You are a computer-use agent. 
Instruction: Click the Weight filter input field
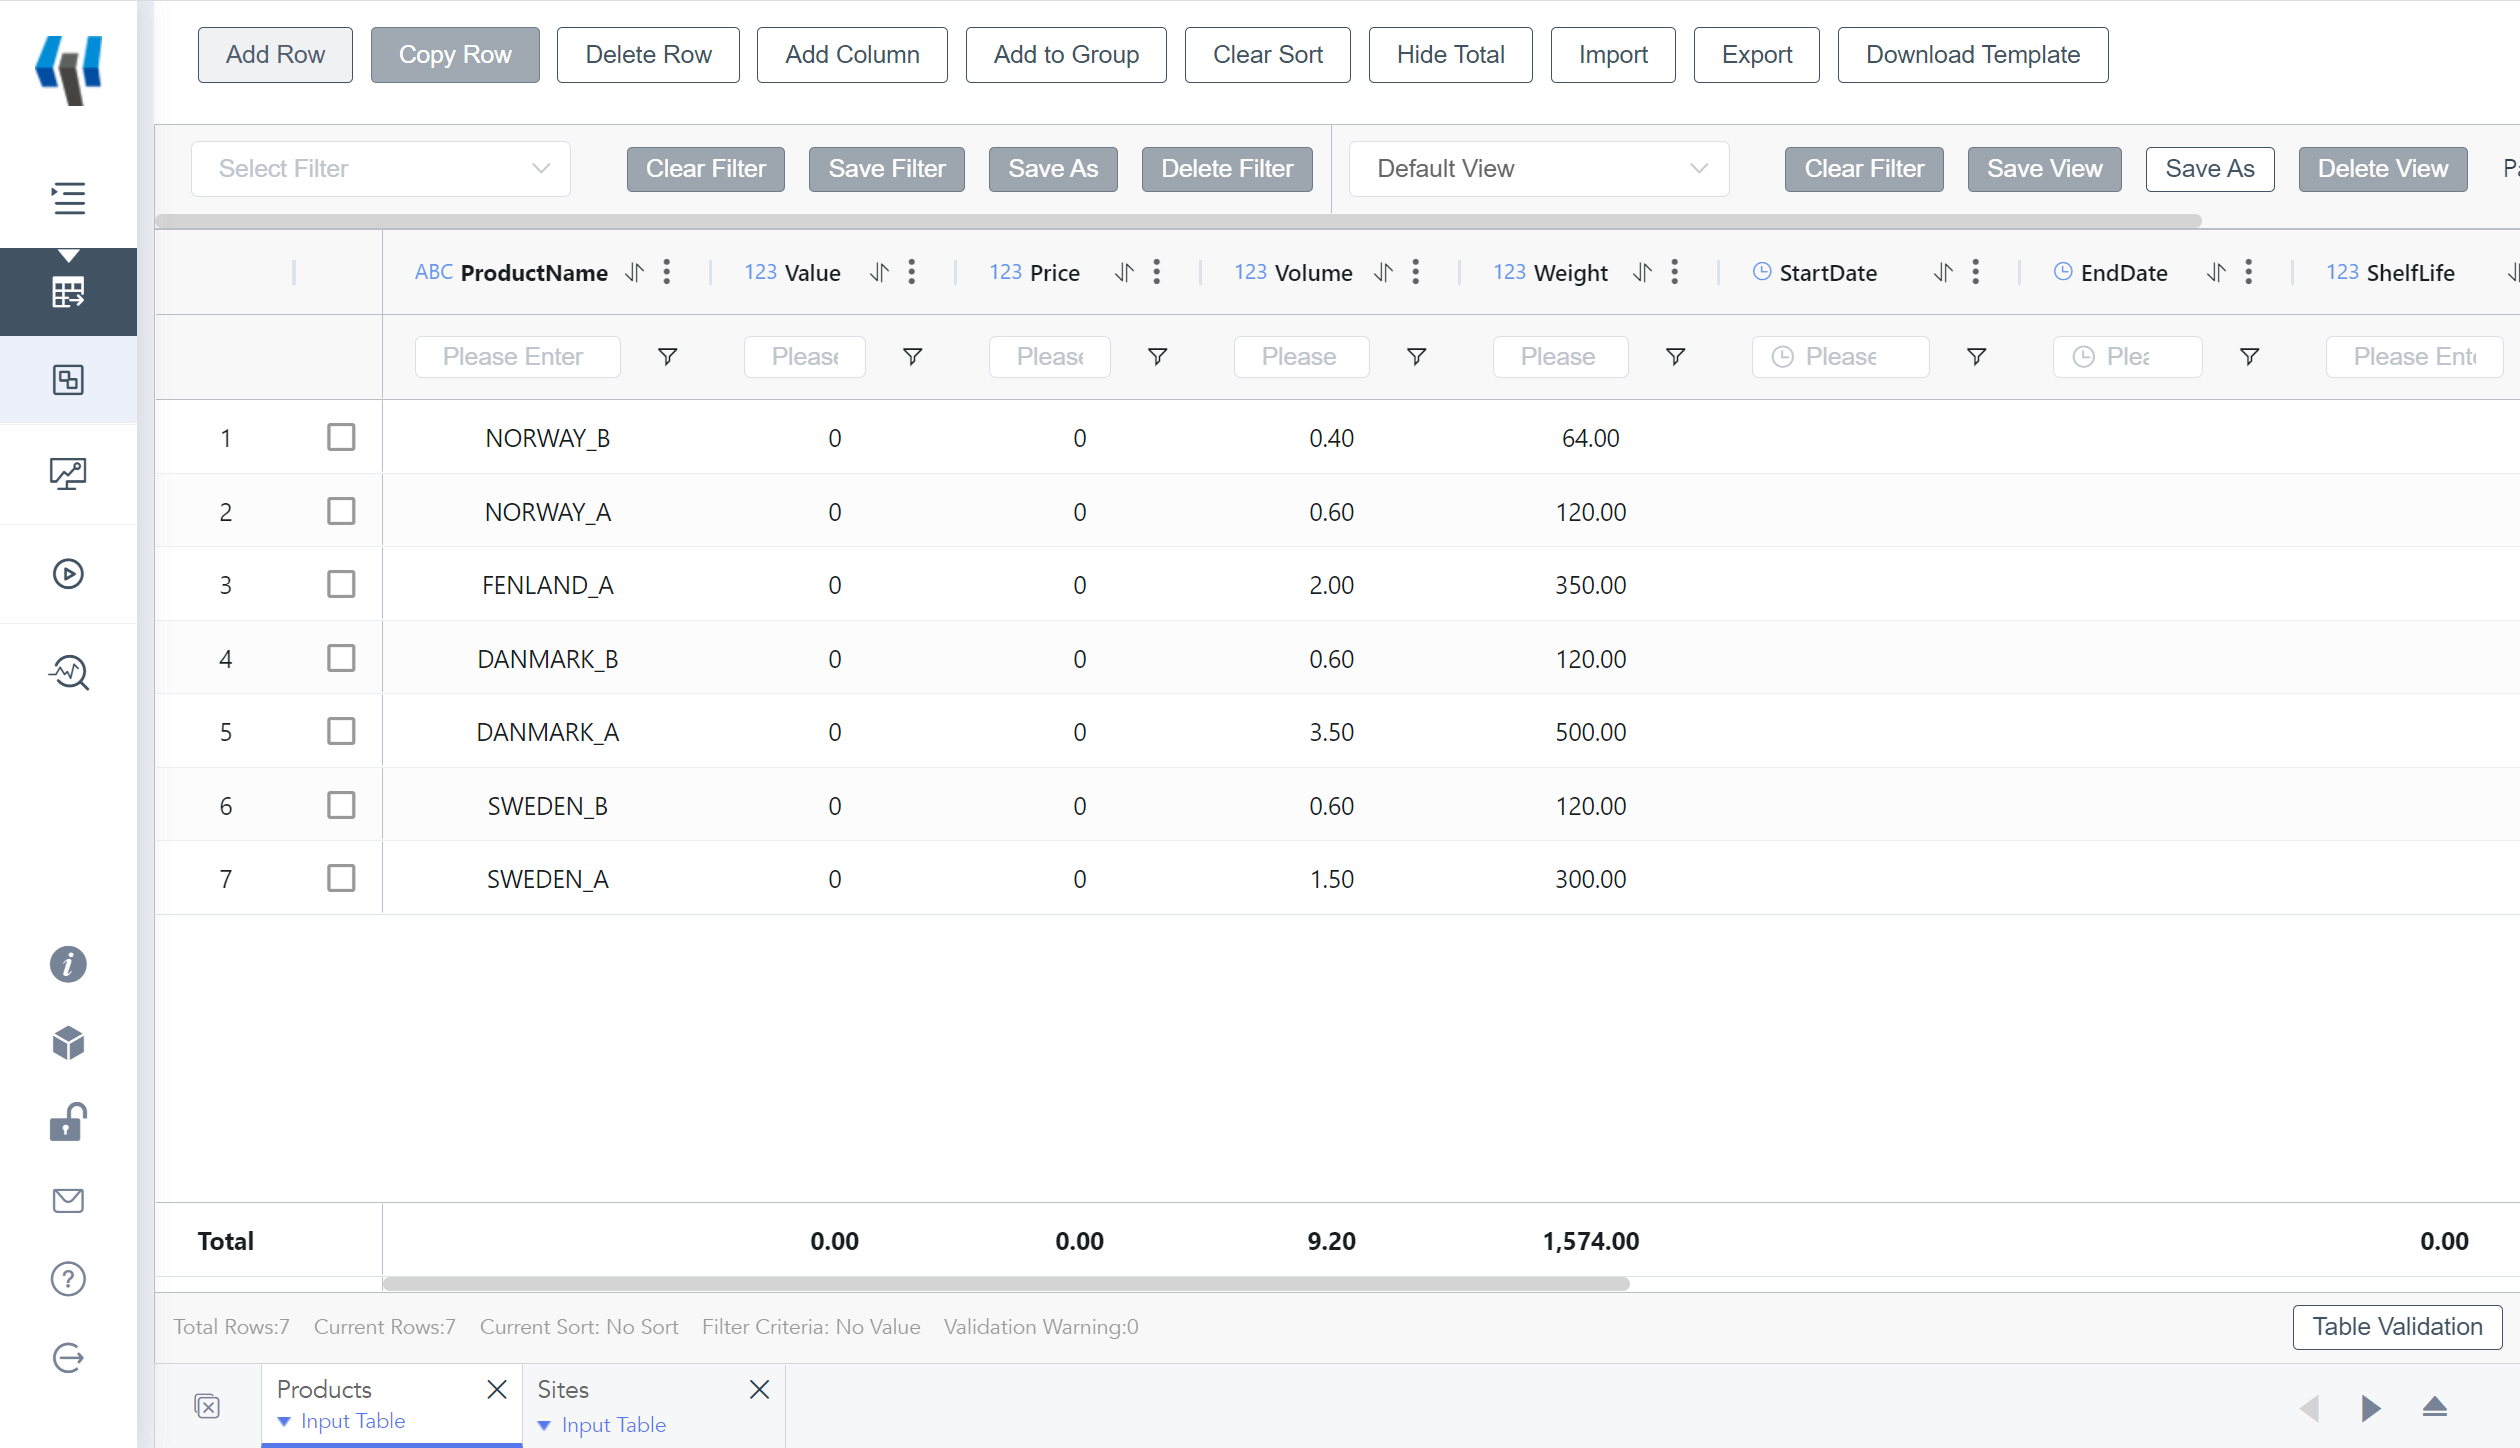[1560, 357]
